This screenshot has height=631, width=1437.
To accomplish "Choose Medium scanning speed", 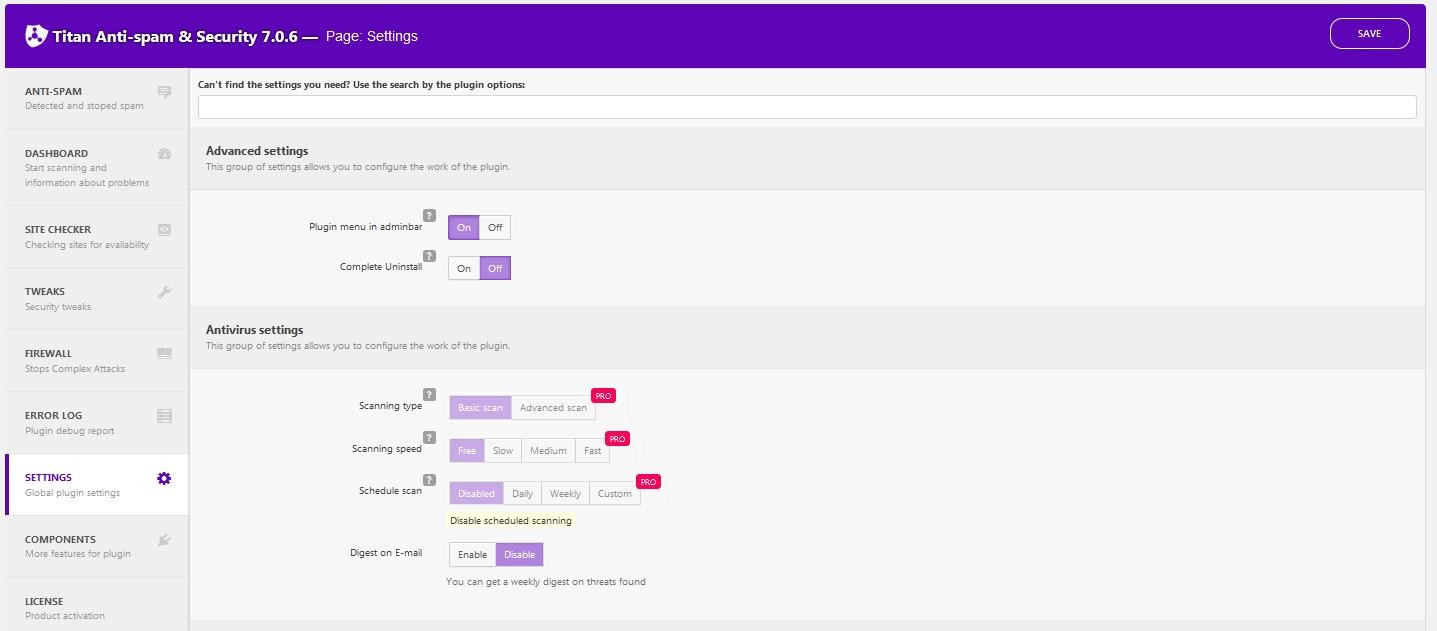I will coord(548,451).
